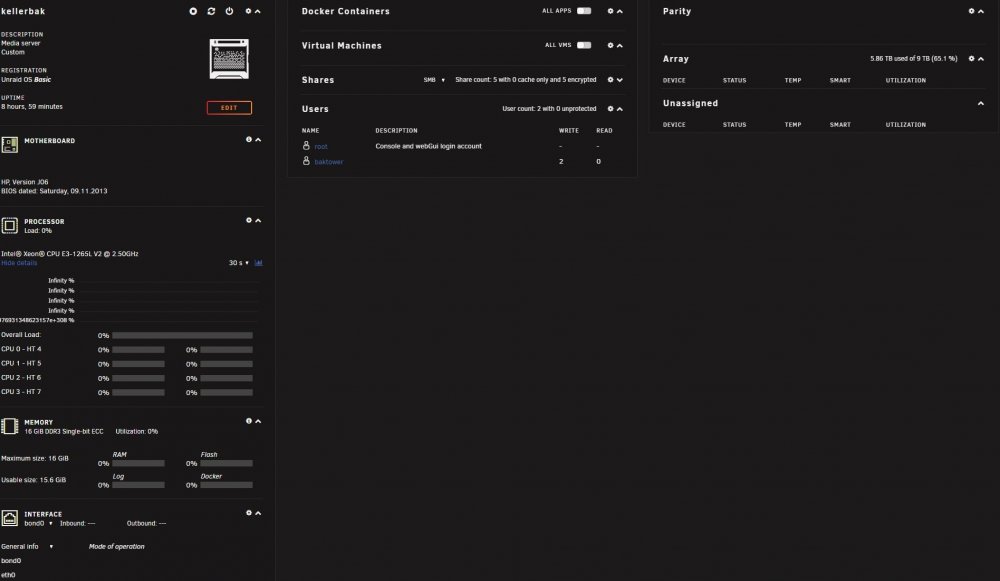Open the root user link
Viewport: 1000px width, 581px height.
coord(321,147)
